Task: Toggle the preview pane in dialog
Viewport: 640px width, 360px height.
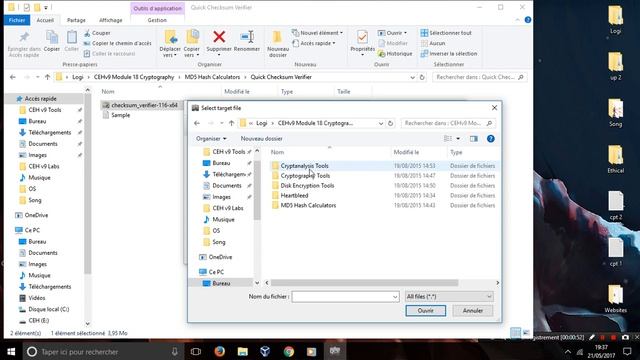Action: click(473, 139)
